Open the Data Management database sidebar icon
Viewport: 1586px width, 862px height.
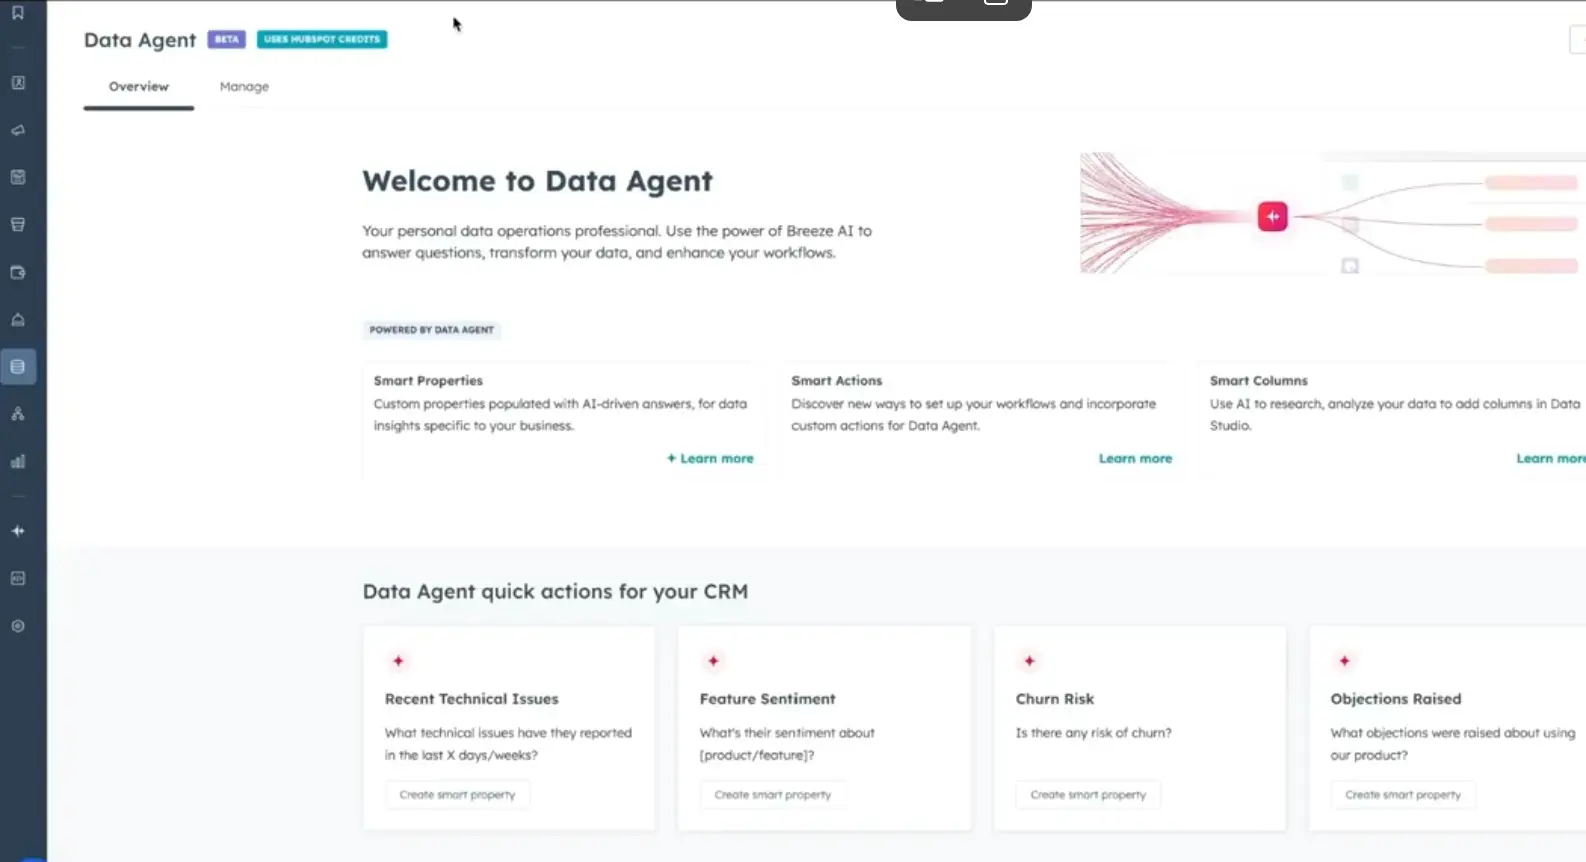[x=18, y=367]
